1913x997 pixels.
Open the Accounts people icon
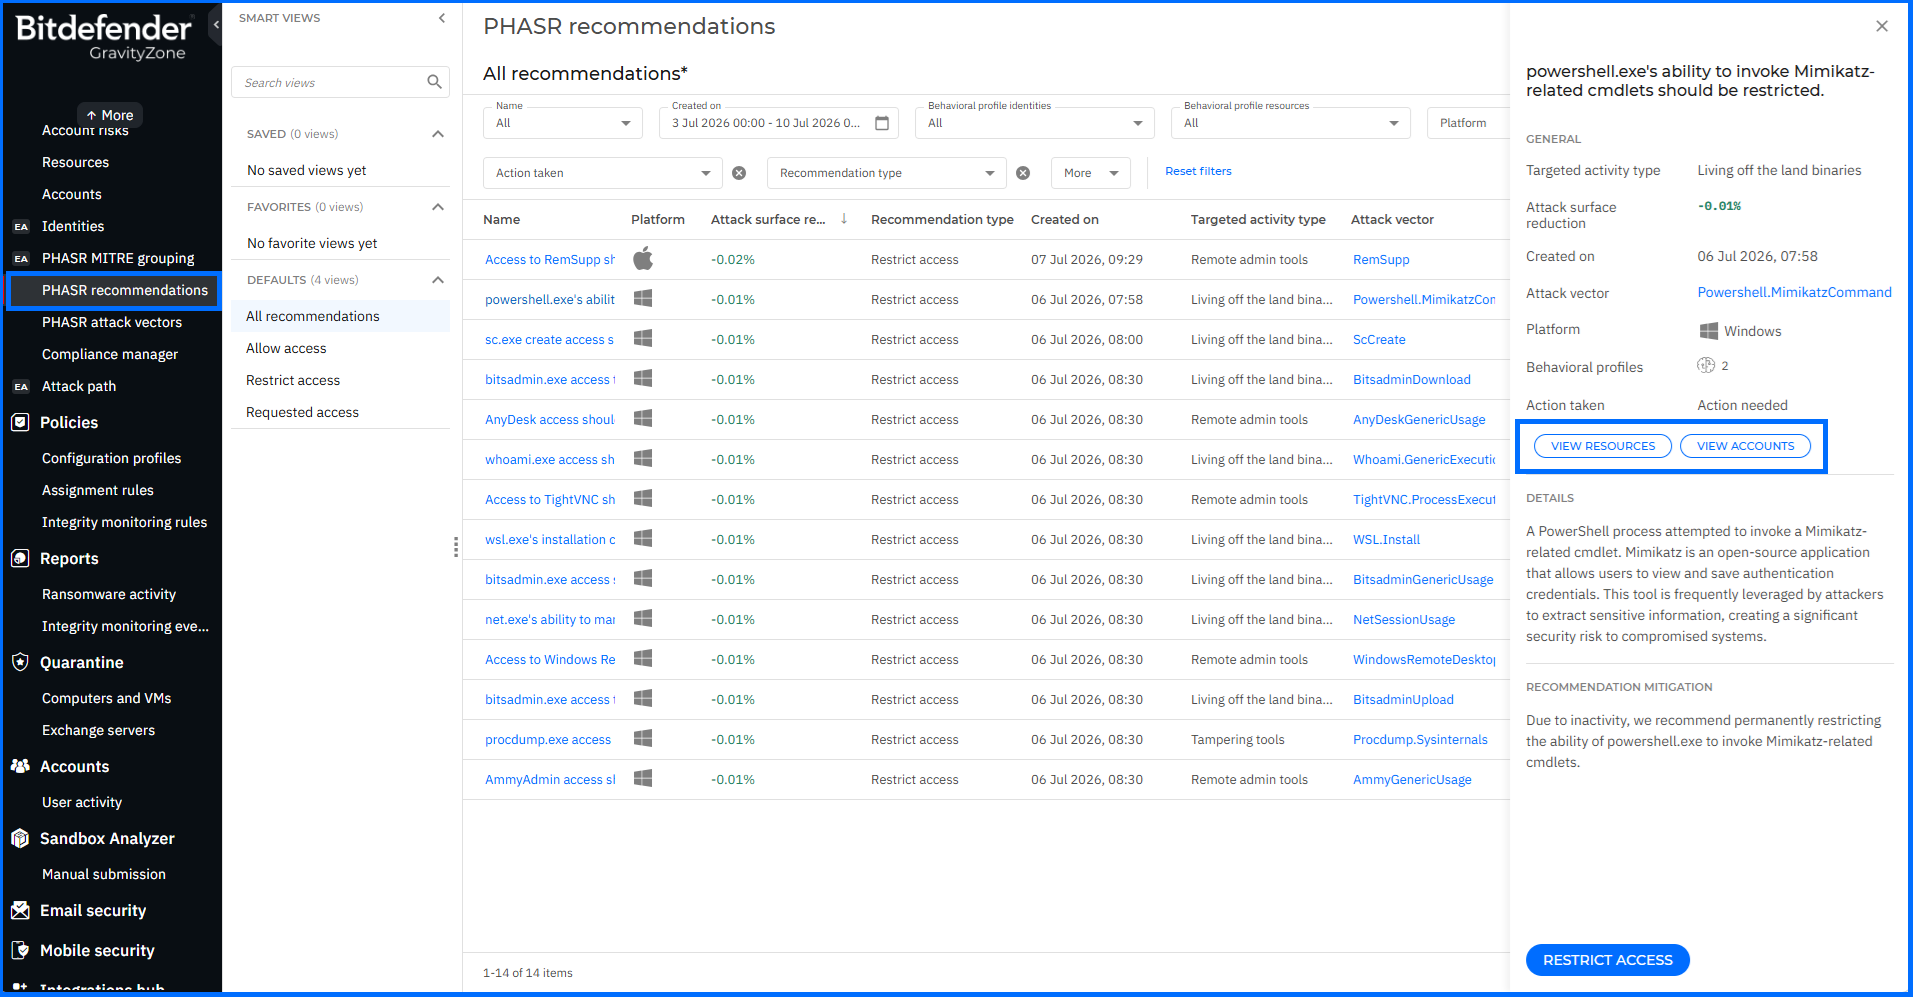tap(20, 766)
